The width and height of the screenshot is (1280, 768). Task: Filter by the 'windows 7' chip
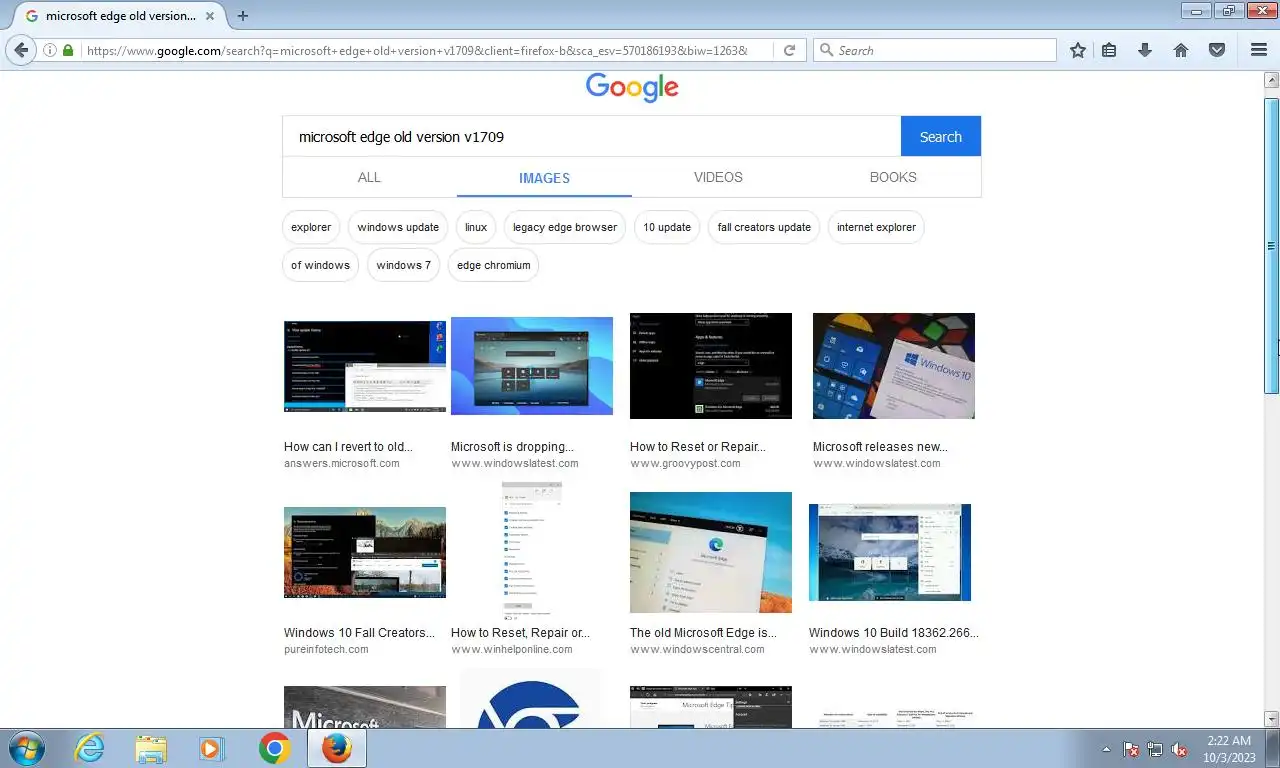tap(403, 265)
